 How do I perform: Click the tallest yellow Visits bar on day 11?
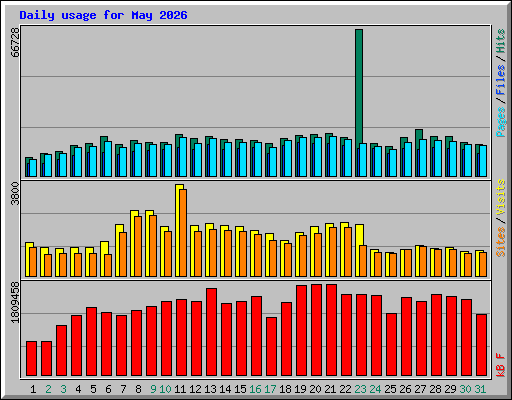pos(179,230)
